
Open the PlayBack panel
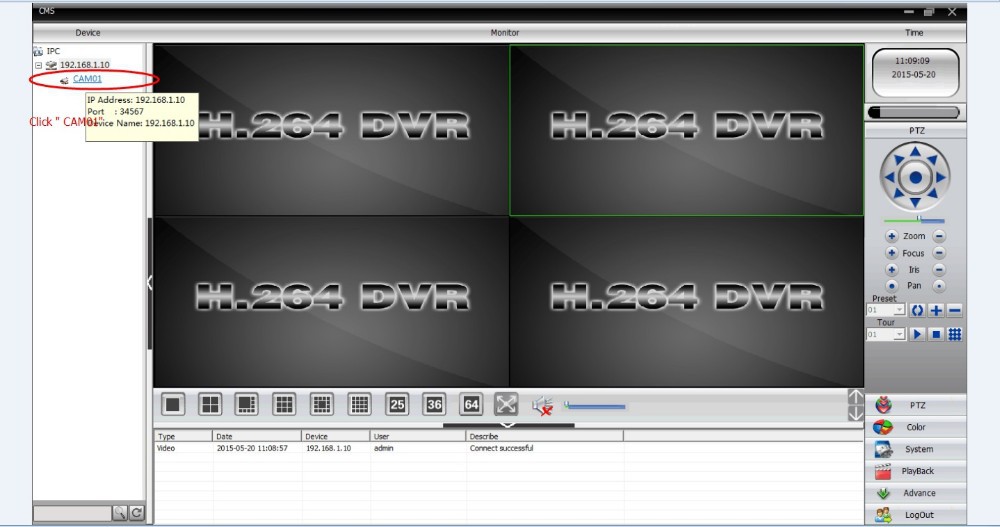point(916,471)
